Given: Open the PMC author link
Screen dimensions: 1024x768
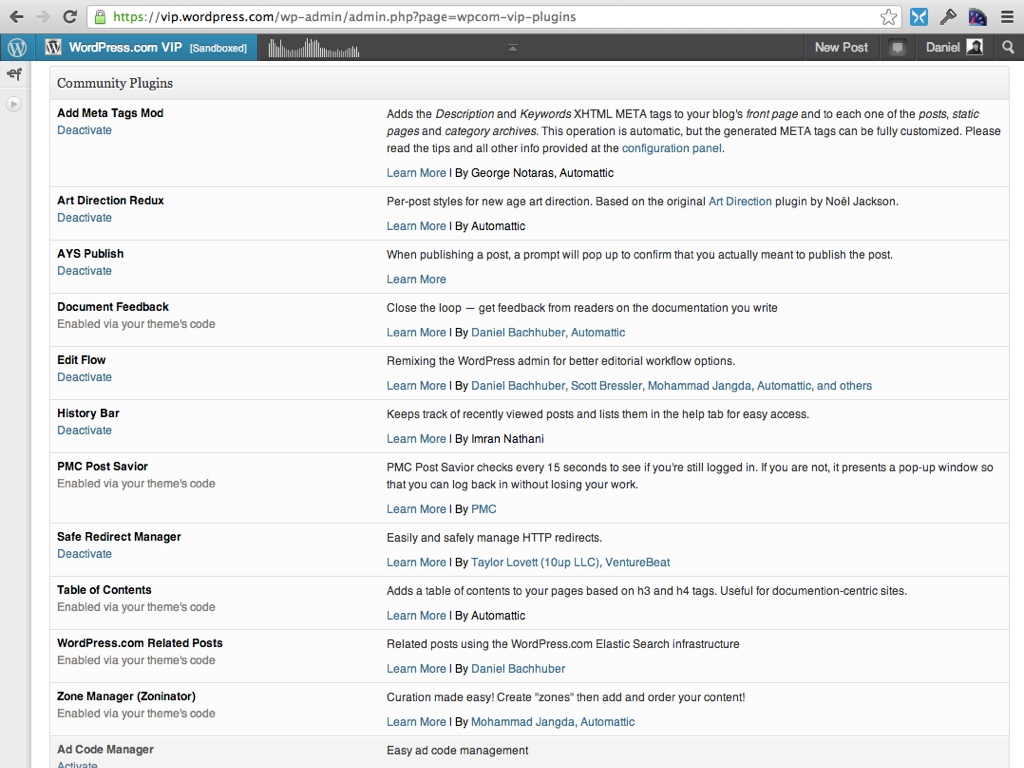Looking at the screenshot, I should [483, 509].
